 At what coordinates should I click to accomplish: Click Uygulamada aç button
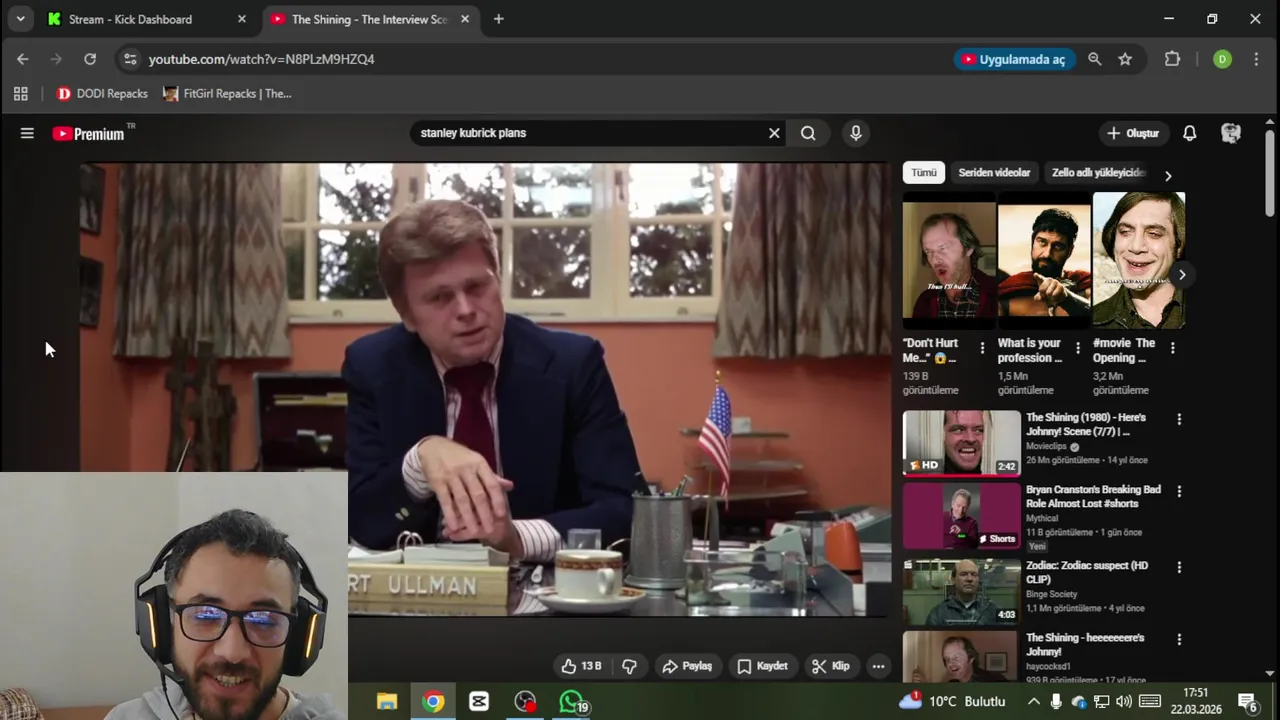tap(1014, 59)
